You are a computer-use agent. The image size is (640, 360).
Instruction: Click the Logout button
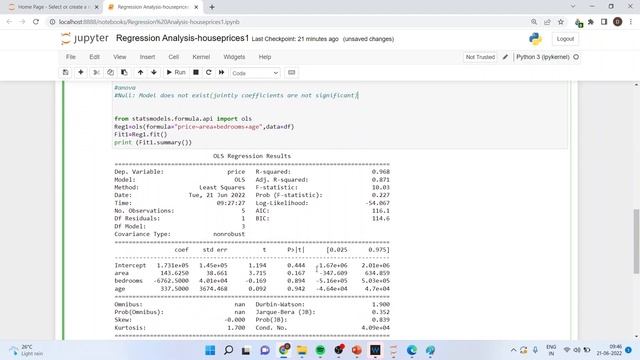(x=565, y=39)
